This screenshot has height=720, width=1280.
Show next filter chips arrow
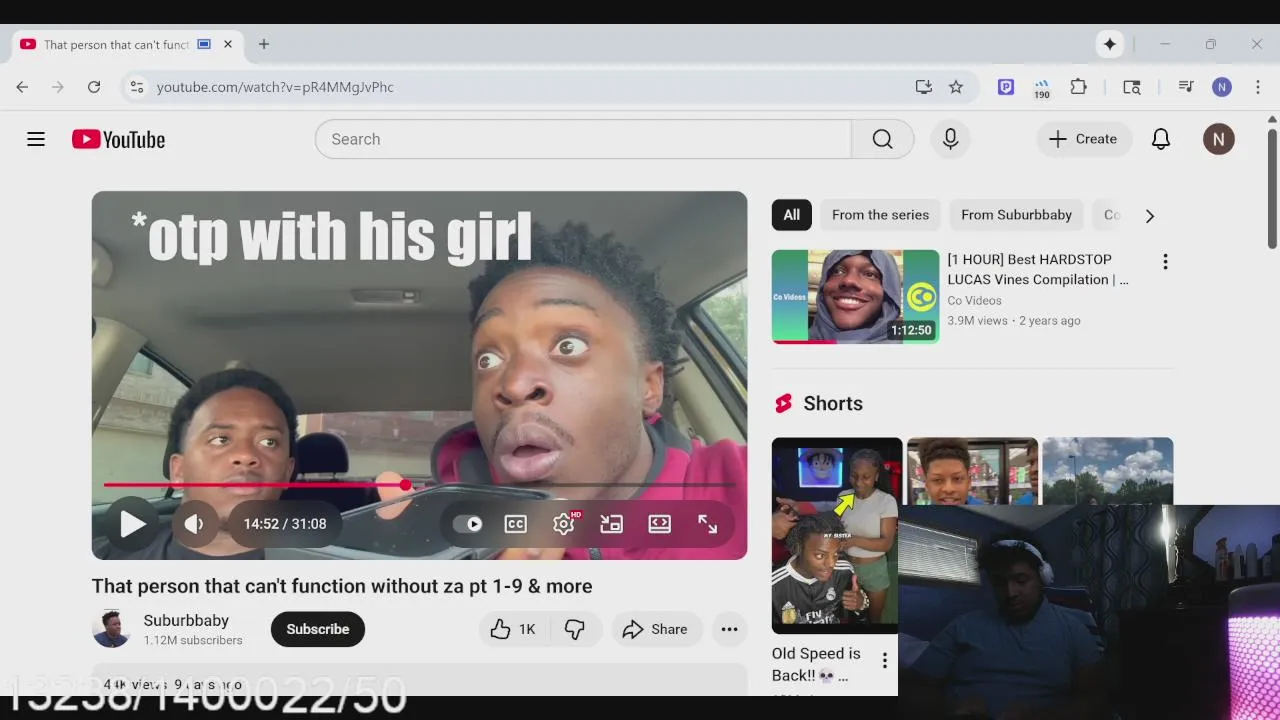(x=1149, y=215)
